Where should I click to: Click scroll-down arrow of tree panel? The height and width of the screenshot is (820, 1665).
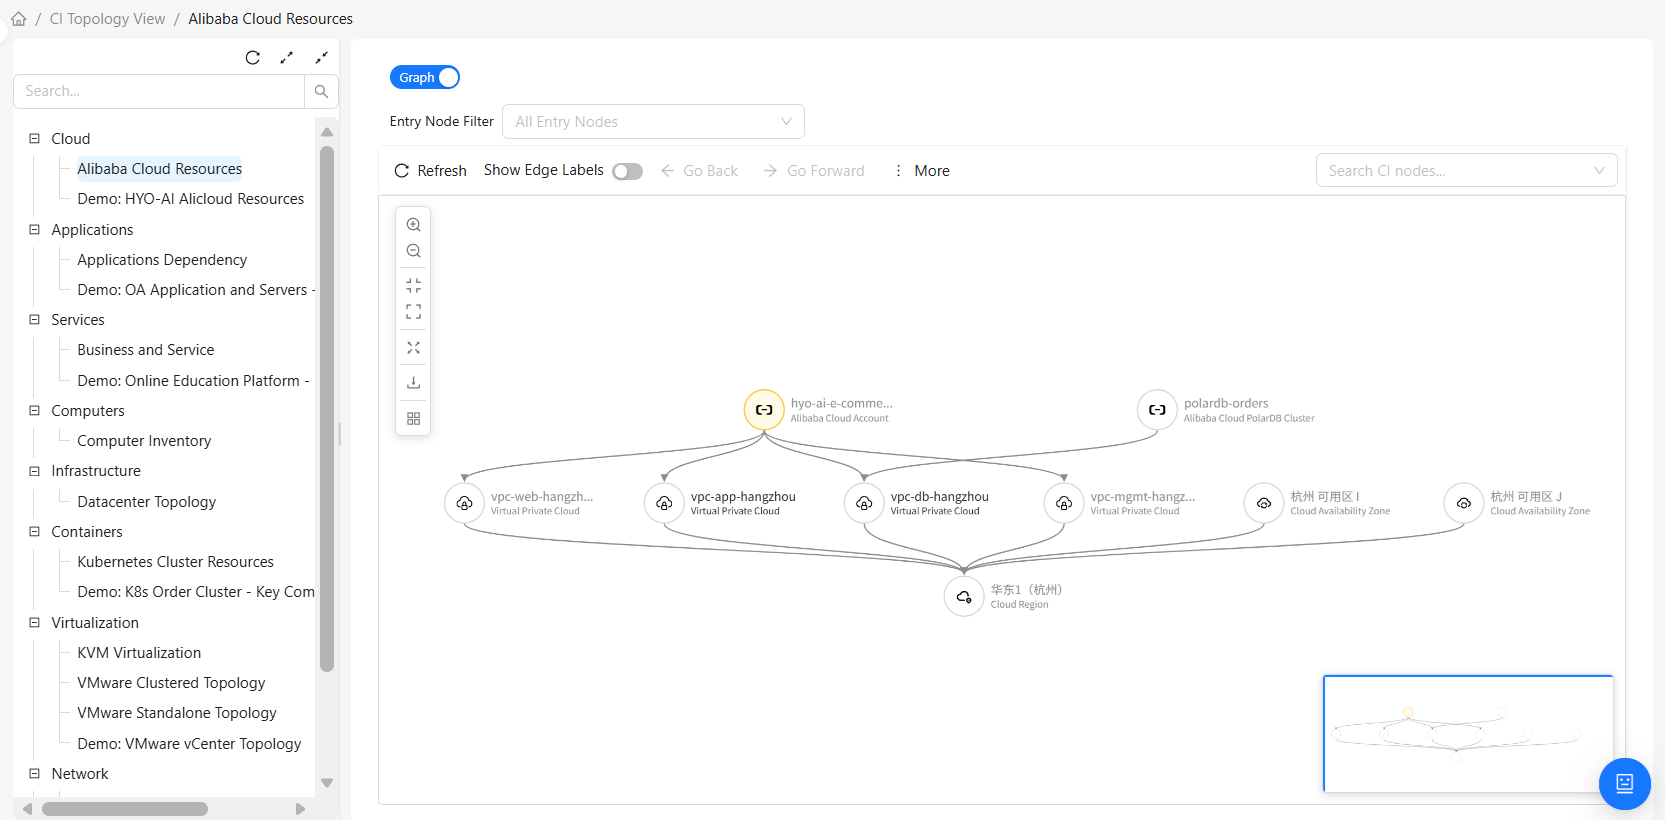click(327, 783)
